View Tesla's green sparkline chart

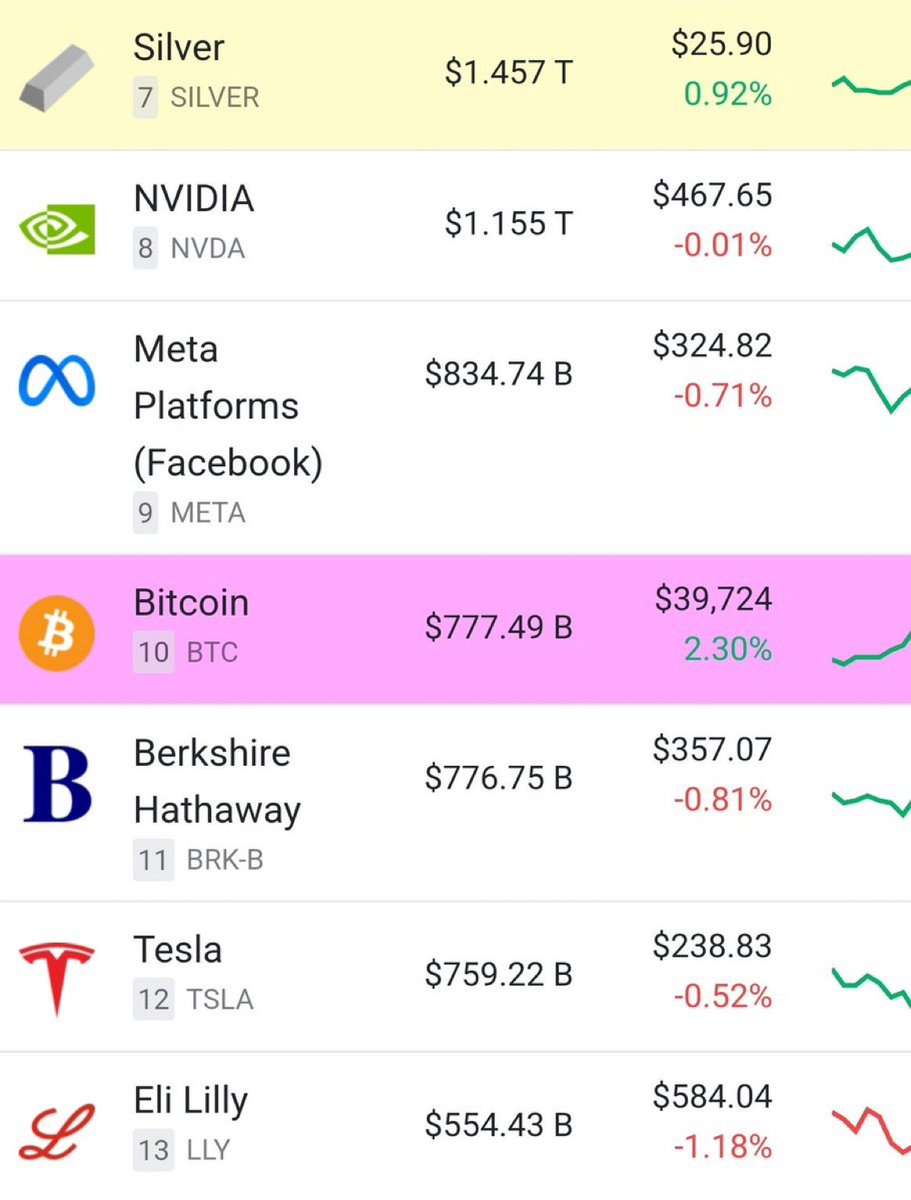tap(871, 985)
